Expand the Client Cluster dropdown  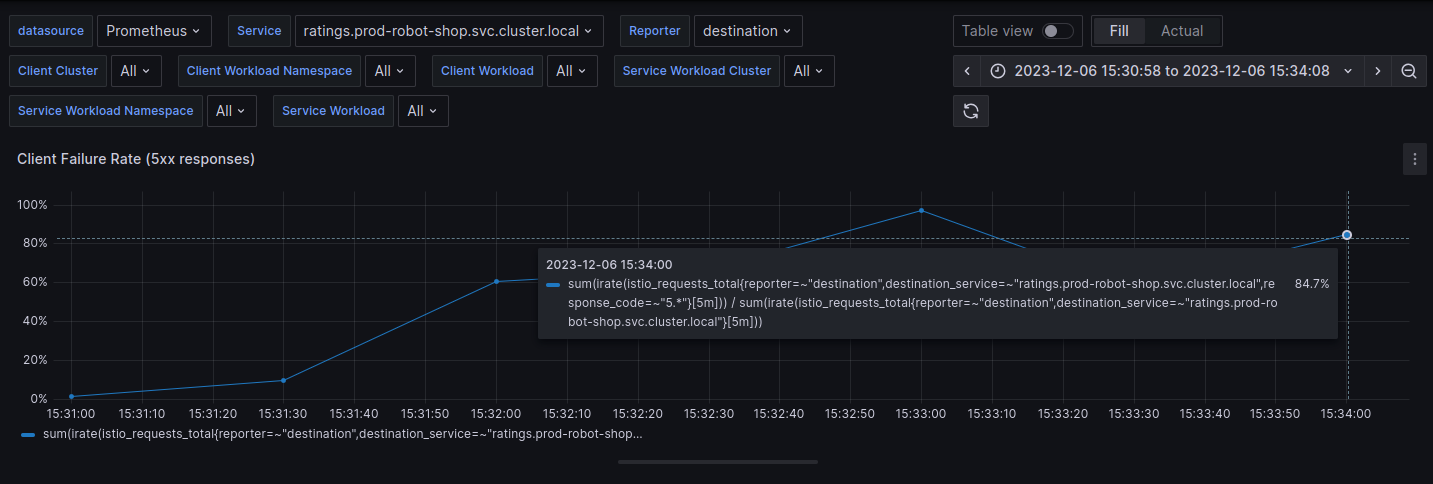(134, 71)
